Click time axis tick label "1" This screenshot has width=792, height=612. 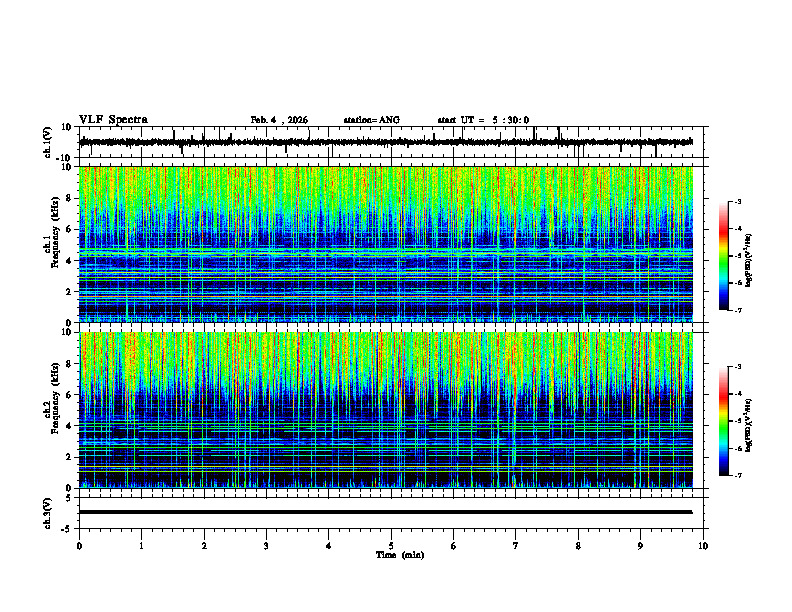(x=141, y=546)
